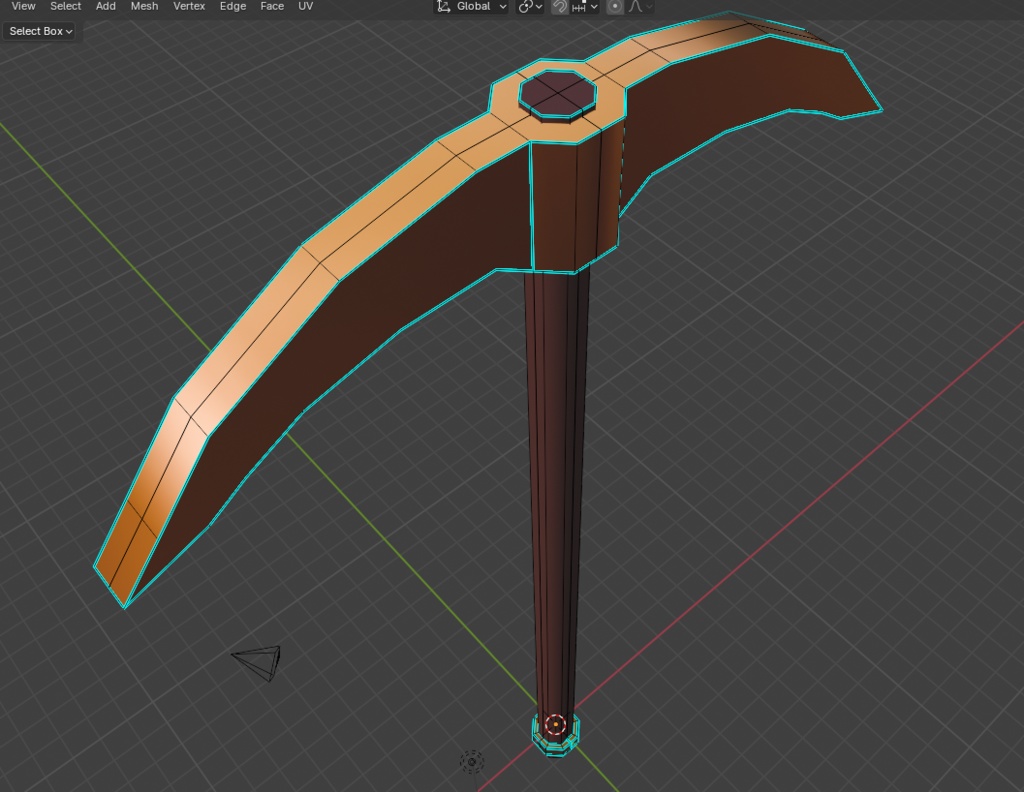
Task: Open the Select menu
Action: click(65, 6)
